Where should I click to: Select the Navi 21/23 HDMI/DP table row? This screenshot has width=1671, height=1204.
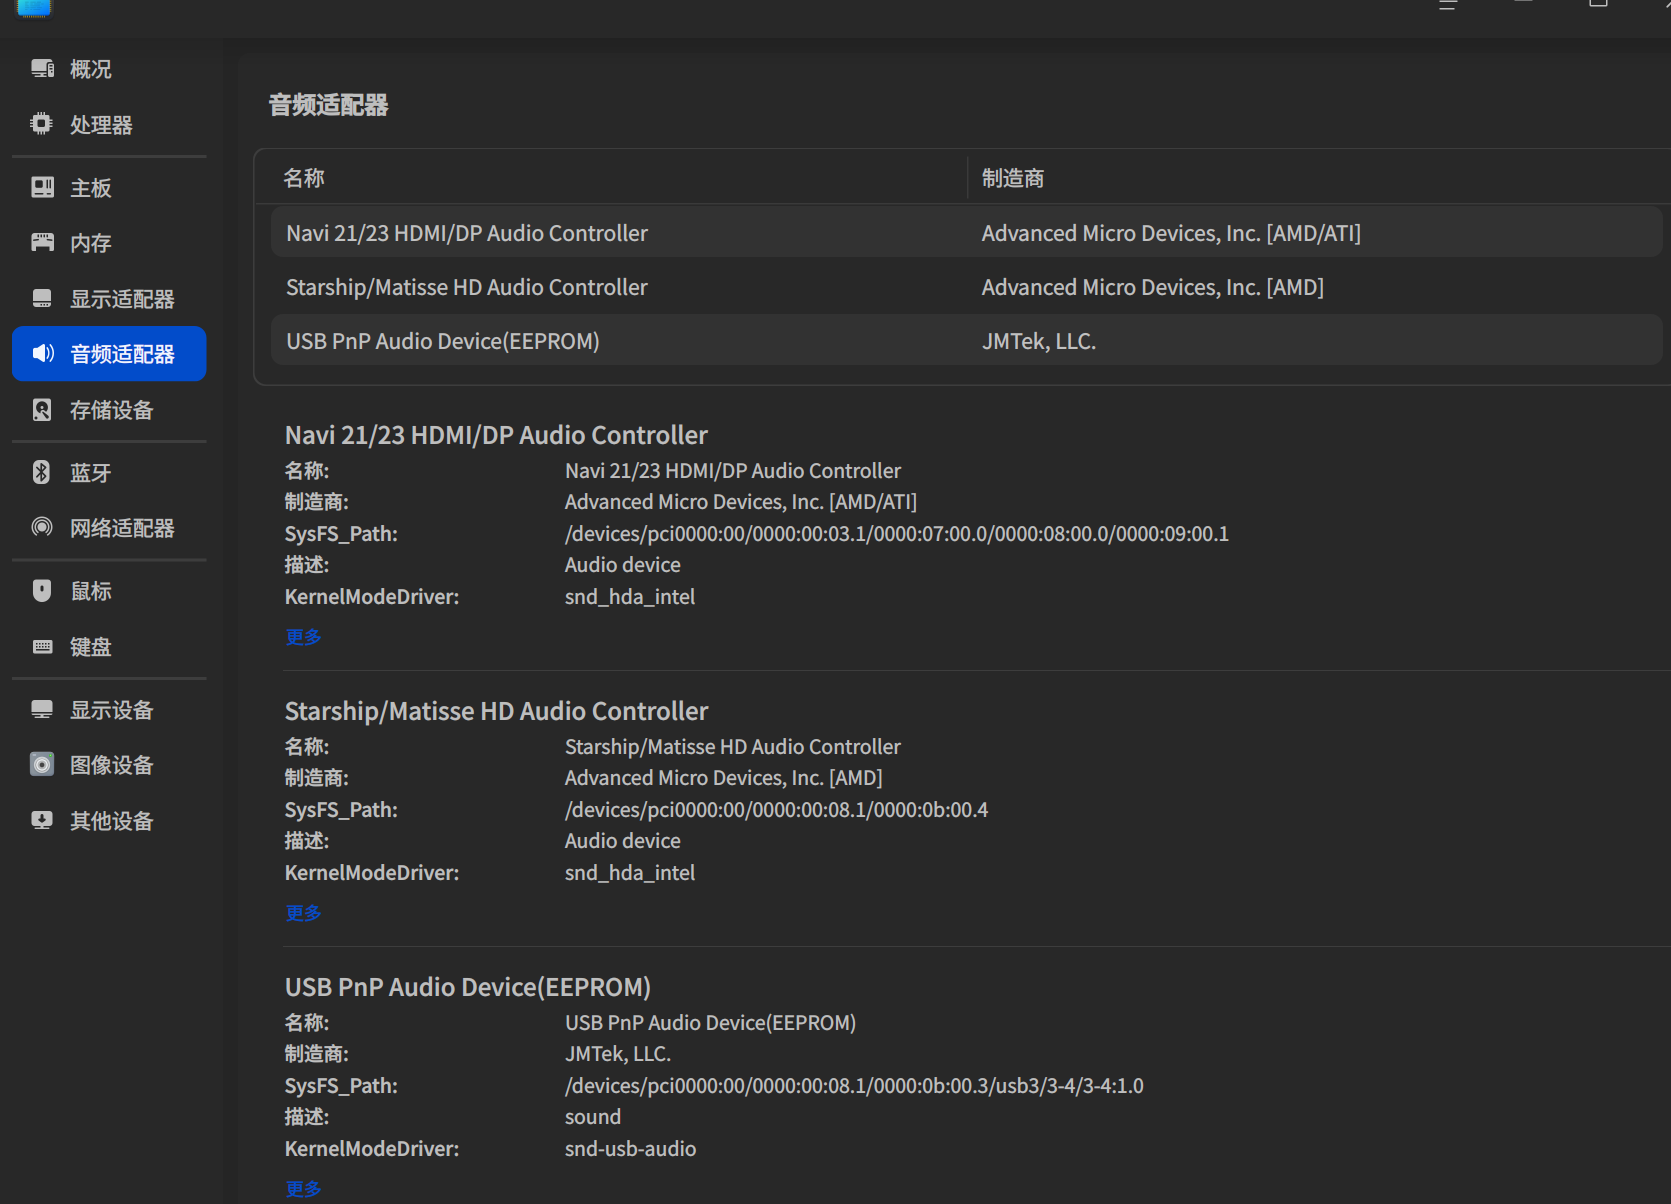[x=966, y=233]
